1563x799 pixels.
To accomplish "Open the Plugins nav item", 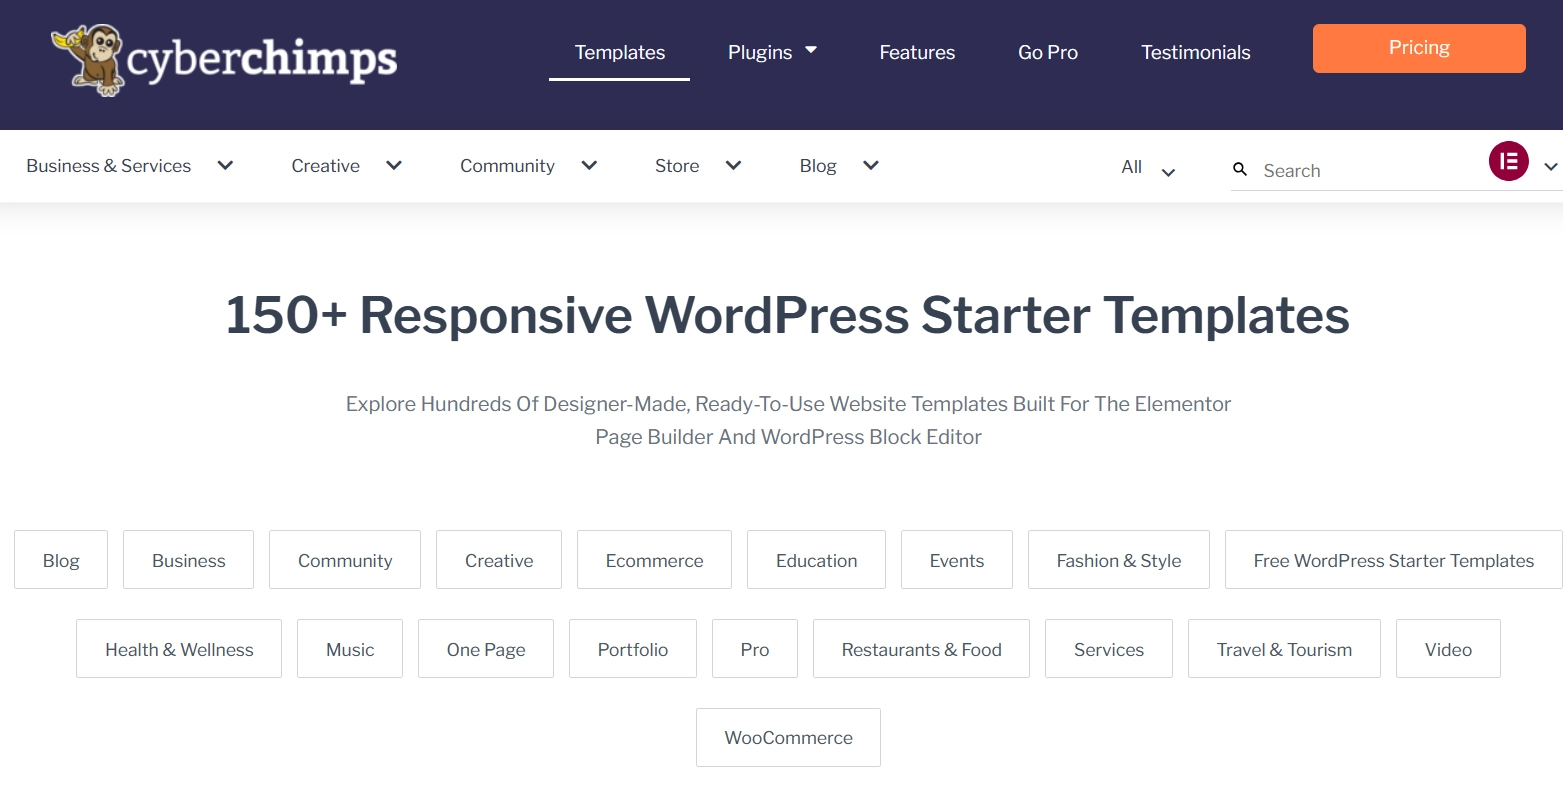I will coord(760,52).
